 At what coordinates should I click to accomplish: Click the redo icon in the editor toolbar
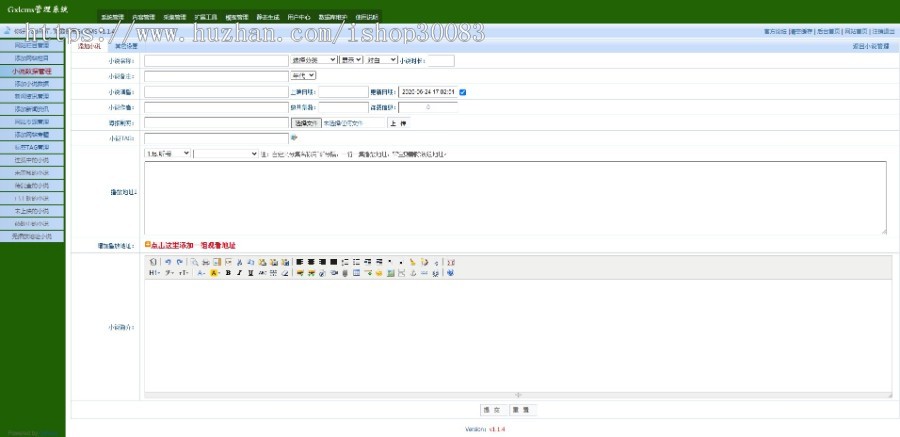pos(179,261)
